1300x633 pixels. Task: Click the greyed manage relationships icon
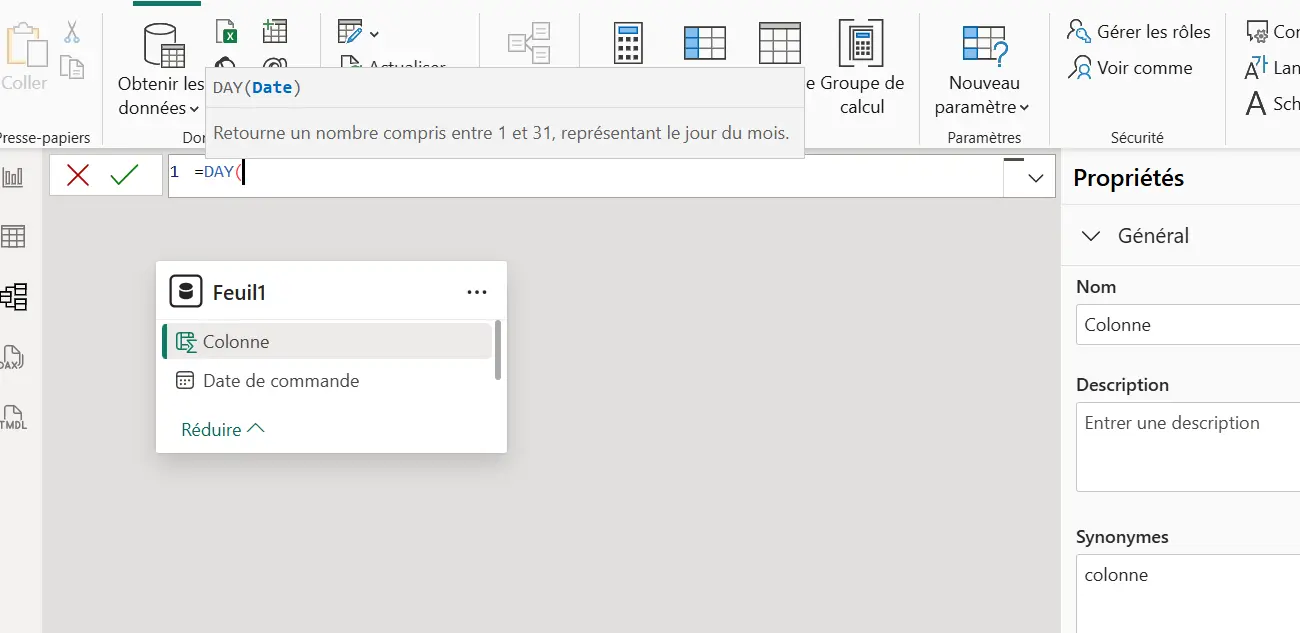coord(529,45)
